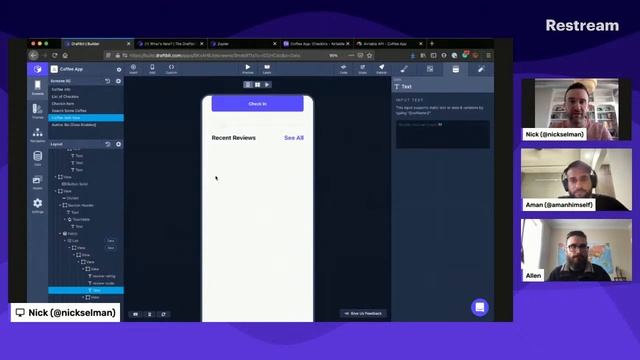The image size is (640, 360).
Task: Click the Input Text field
Action: [x=443, y=134]
